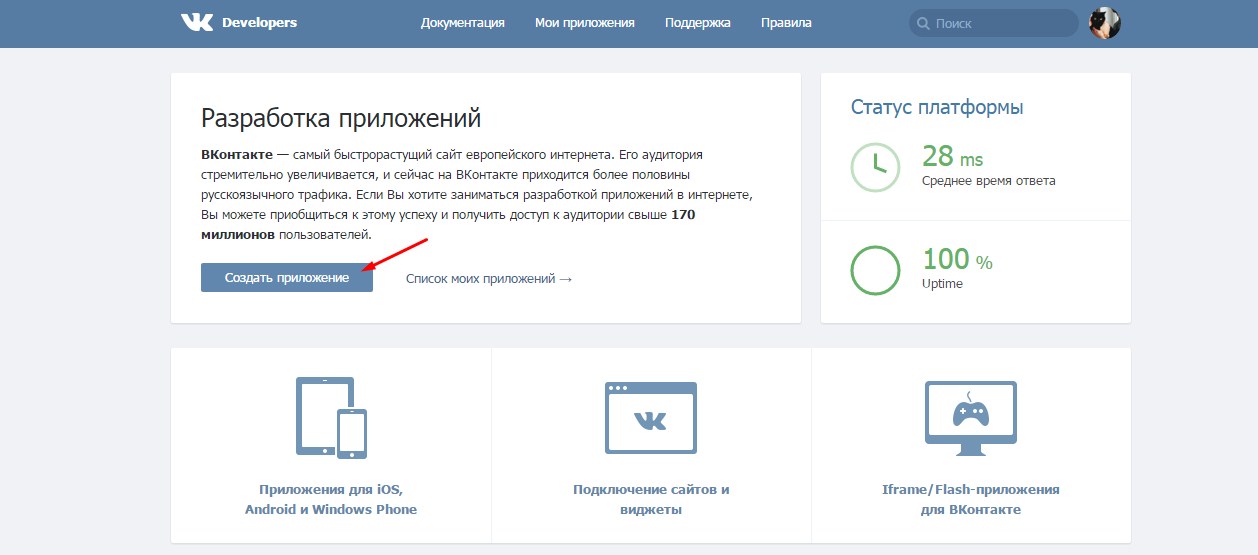1258x555 pixels.
Task: Open Iframe/Flash-приложения для ВКонтакте link
Action: 971,499
